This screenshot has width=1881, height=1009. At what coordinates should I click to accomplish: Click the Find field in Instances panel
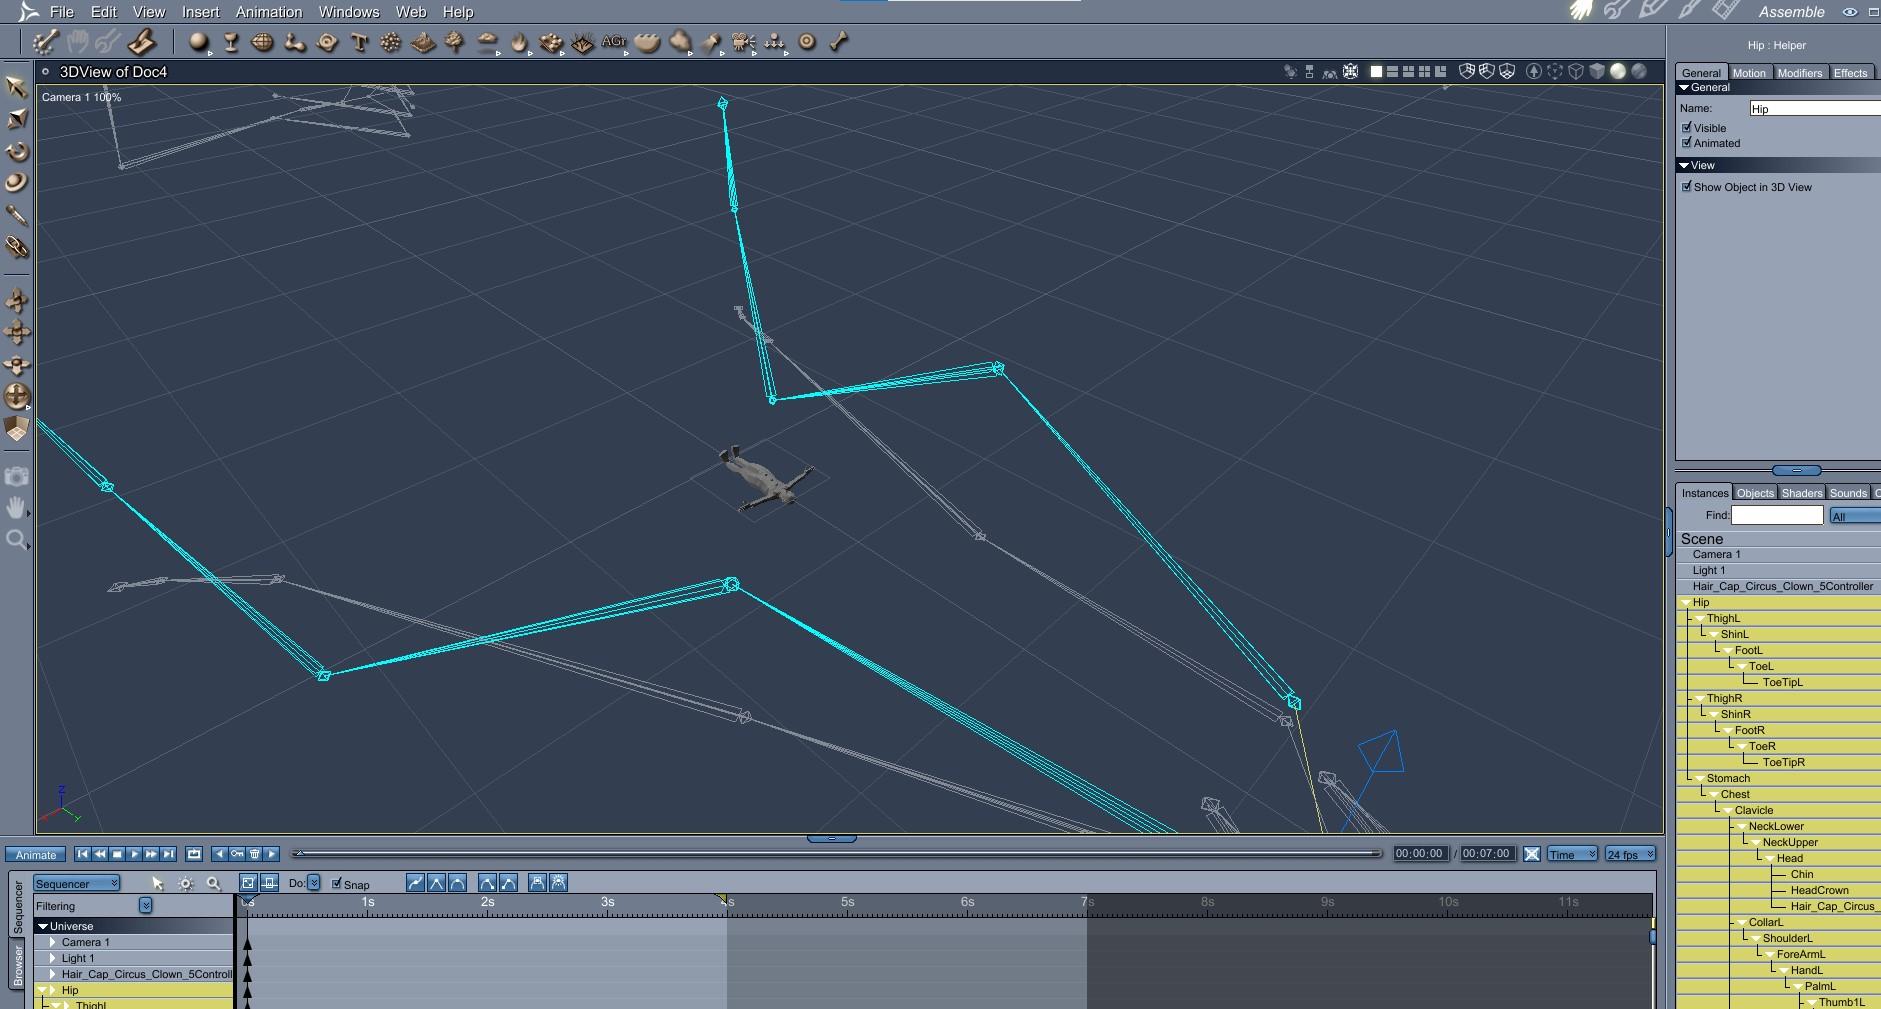pos(1777,515)
